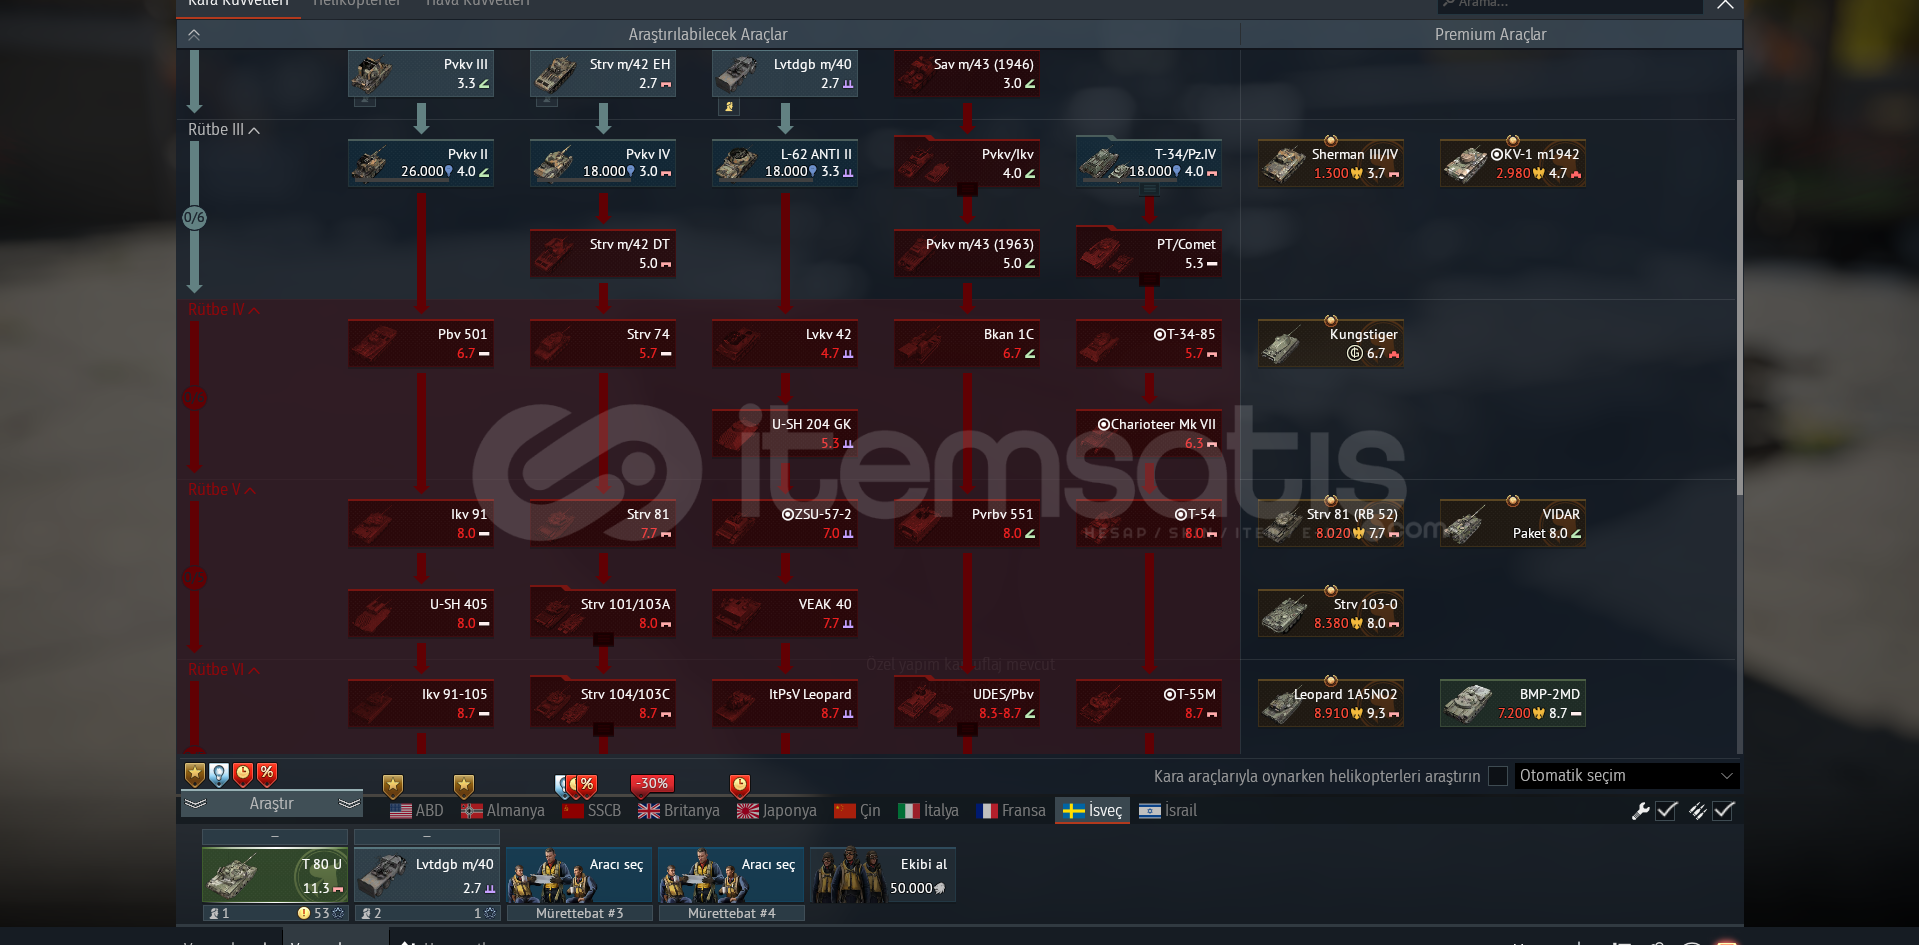Screen dimensions: 1919x945
Task: Switch to the Japonya nation tab
Action: [x=777, y=811]
